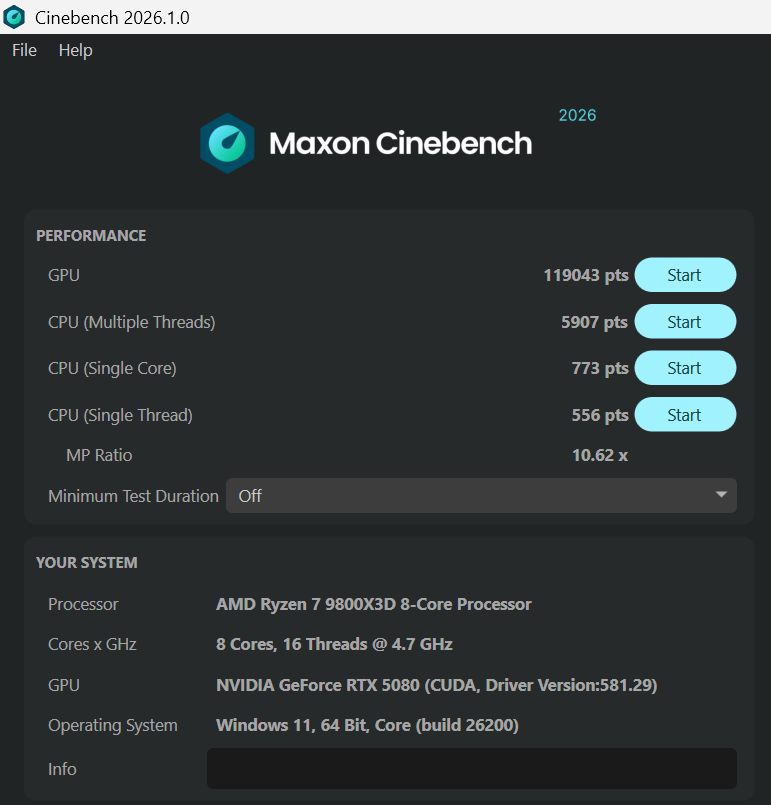Click the 2026 version label
The height and width of the screenshot is (805, 771).
[x=577, y=115]
